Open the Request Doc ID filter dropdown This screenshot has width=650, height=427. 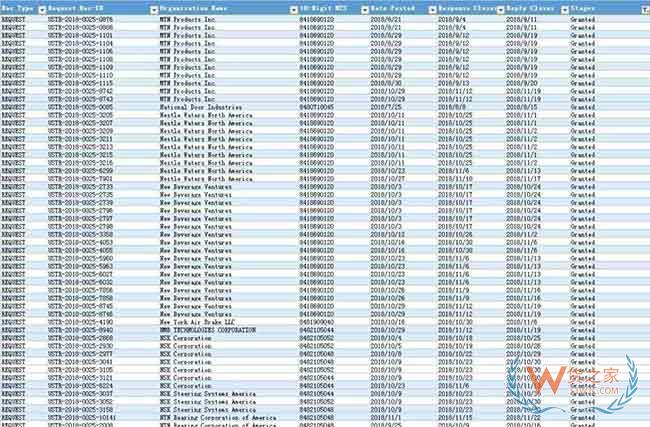tap(153, 8)
